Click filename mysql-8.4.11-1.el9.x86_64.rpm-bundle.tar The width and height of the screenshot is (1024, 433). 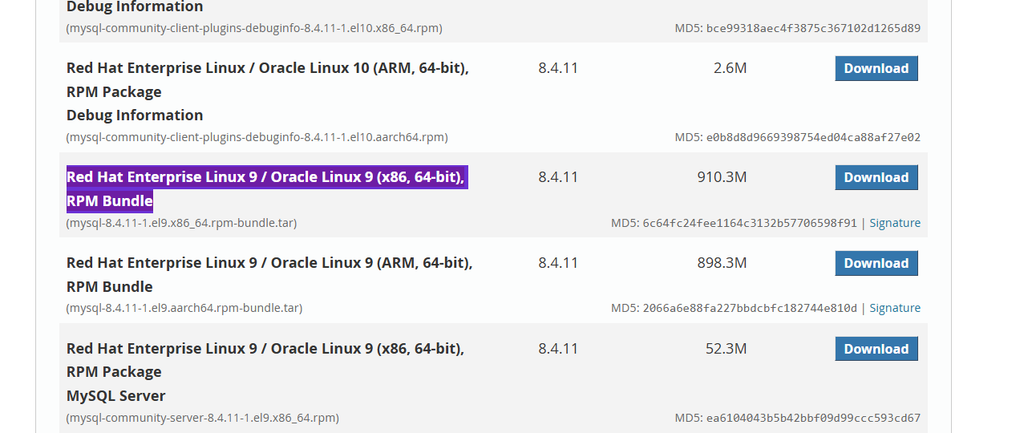182,223
